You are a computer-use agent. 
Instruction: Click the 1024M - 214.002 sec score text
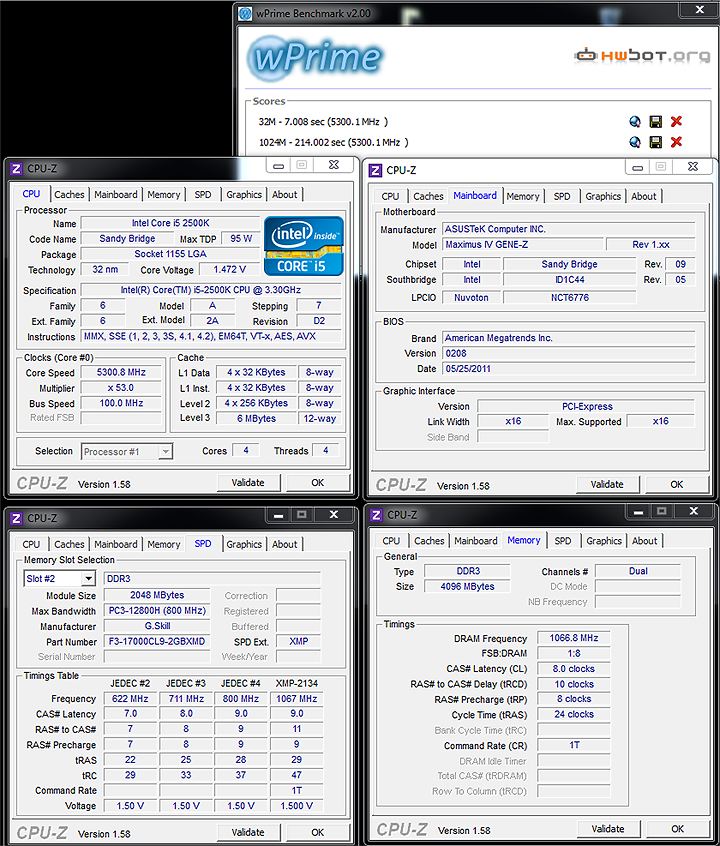(x=334, y=142)
